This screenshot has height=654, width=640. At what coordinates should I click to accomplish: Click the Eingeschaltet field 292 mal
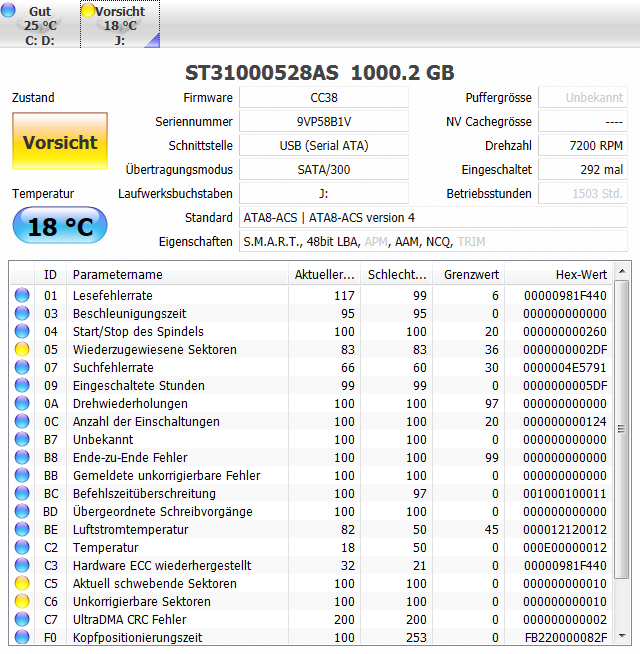click(x=583, y=170)
